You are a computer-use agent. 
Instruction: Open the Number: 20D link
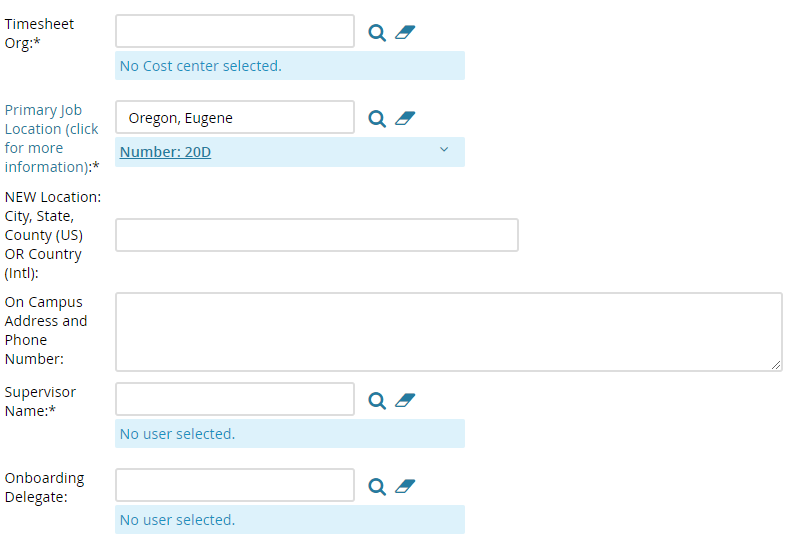(165, 152)
